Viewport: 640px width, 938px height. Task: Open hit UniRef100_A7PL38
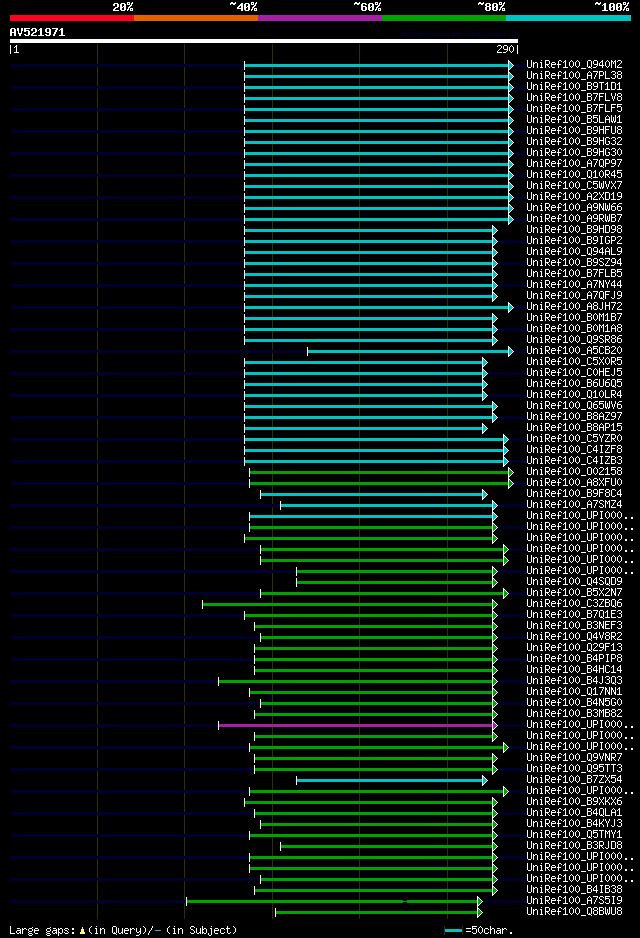pyautogui.click(x=574, y=75)
